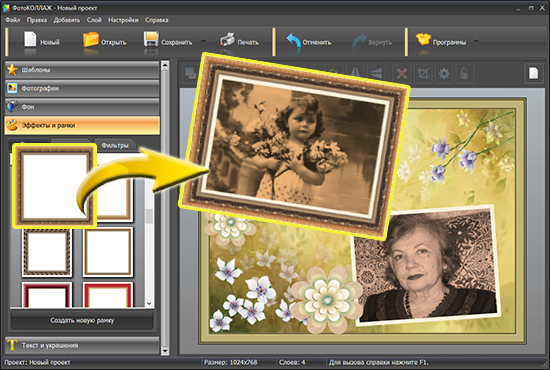Expand the Текст и украшения section
Image resolution: width=550 pixels, height=370 pixels.
point(82,345)
